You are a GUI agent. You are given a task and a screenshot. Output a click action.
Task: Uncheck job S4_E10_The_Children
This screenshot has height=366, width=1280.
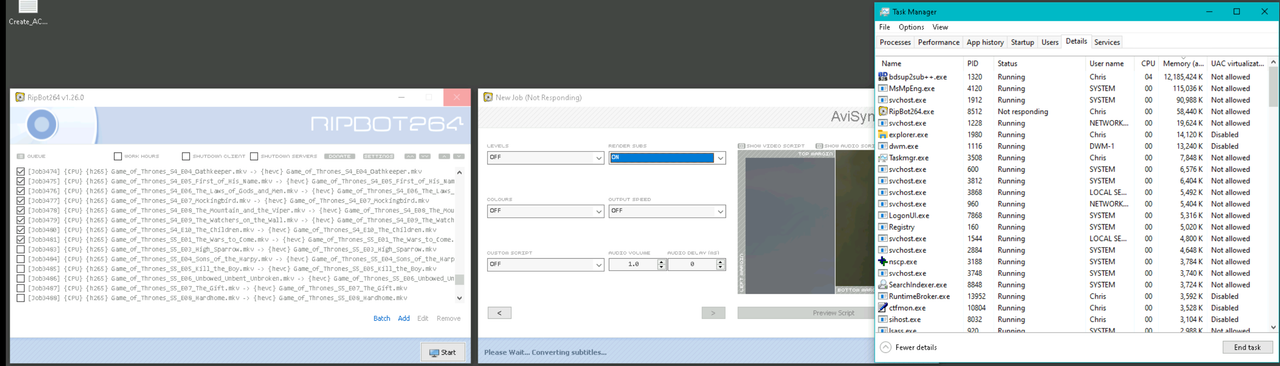click(x=22, y=230)
